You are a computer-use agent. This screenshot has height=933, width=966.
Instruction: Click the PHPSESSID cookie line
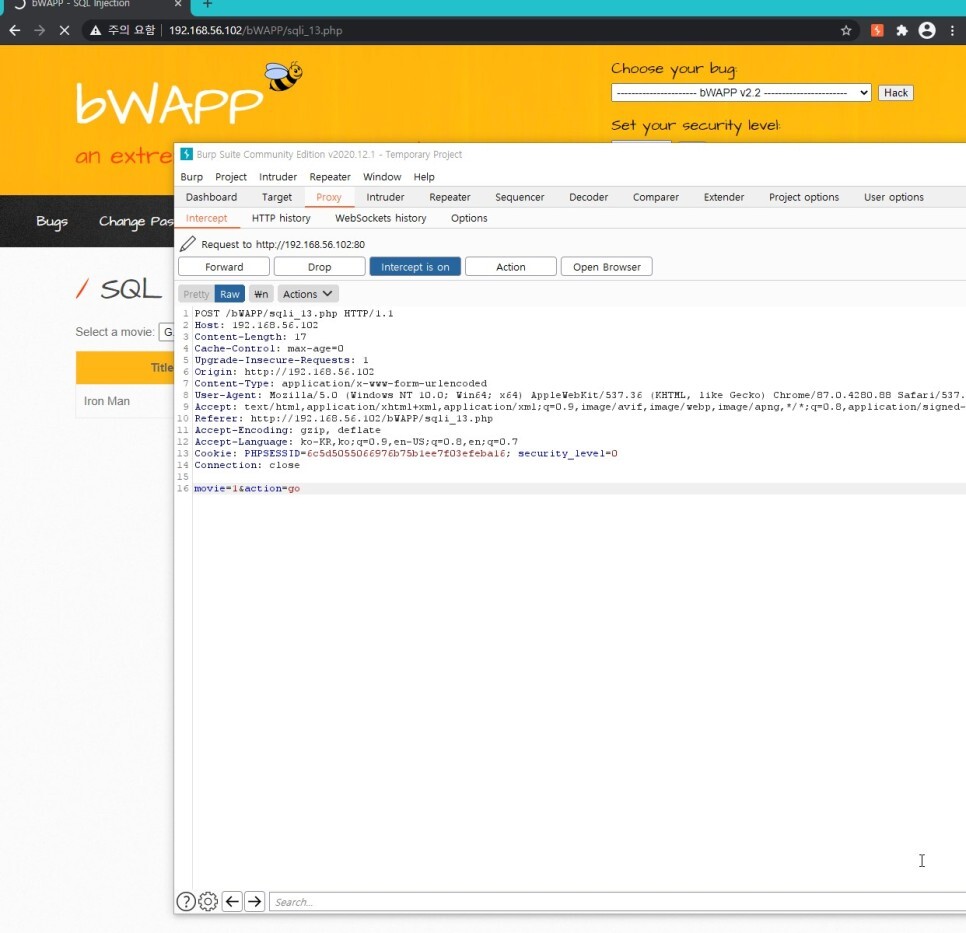point(406,453)
